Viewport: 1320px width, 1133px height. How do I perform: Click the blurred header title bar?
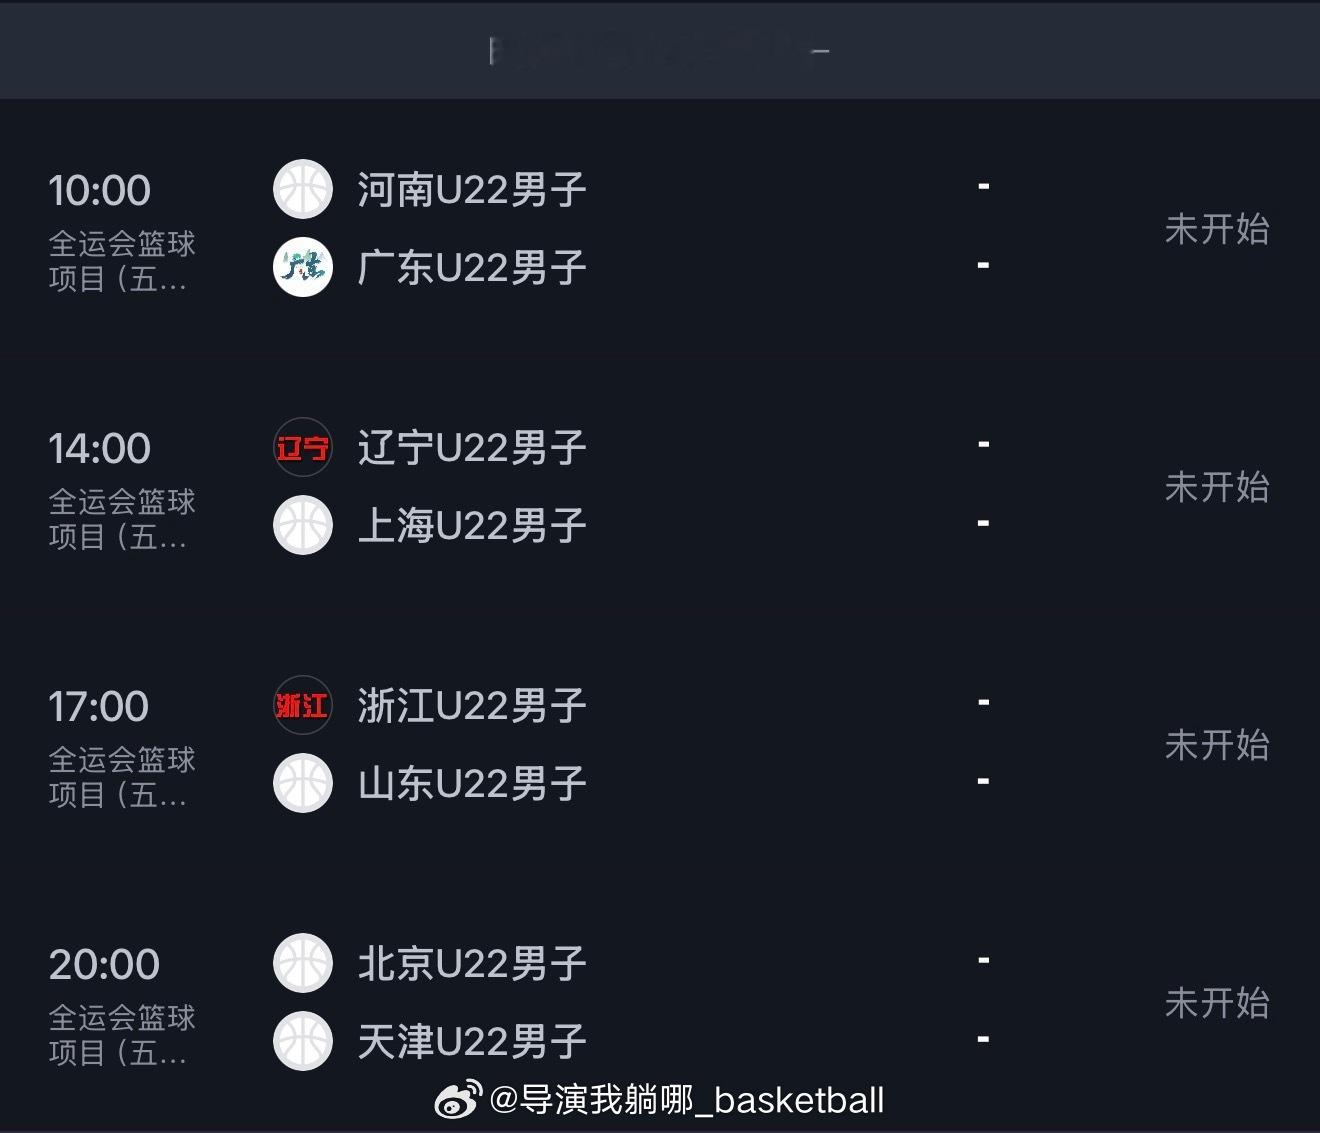(x=660, y=50)
